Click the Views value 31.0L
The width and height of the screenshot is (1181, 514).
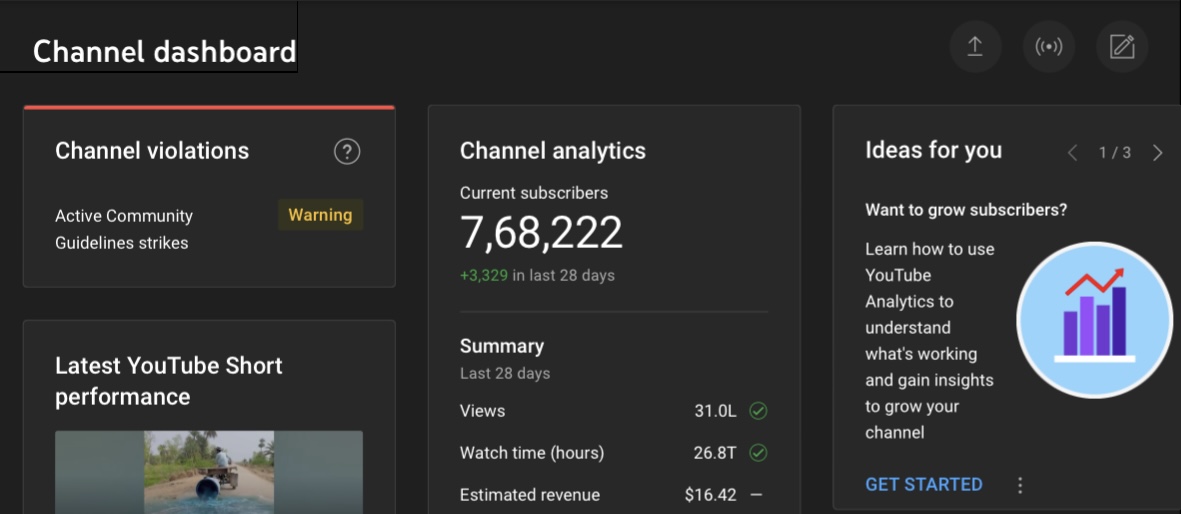click(715, 411)
